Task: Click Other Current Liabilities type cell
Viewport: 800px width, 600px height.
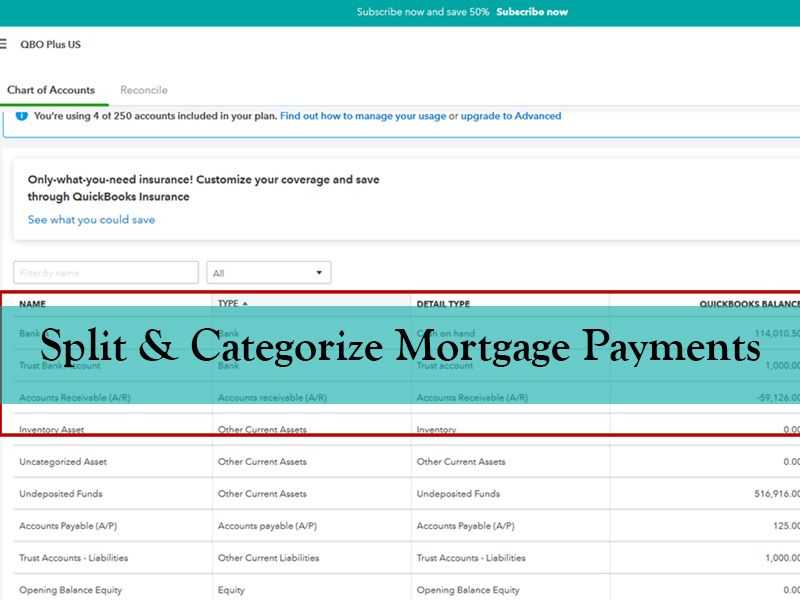Action: [268, 558]
